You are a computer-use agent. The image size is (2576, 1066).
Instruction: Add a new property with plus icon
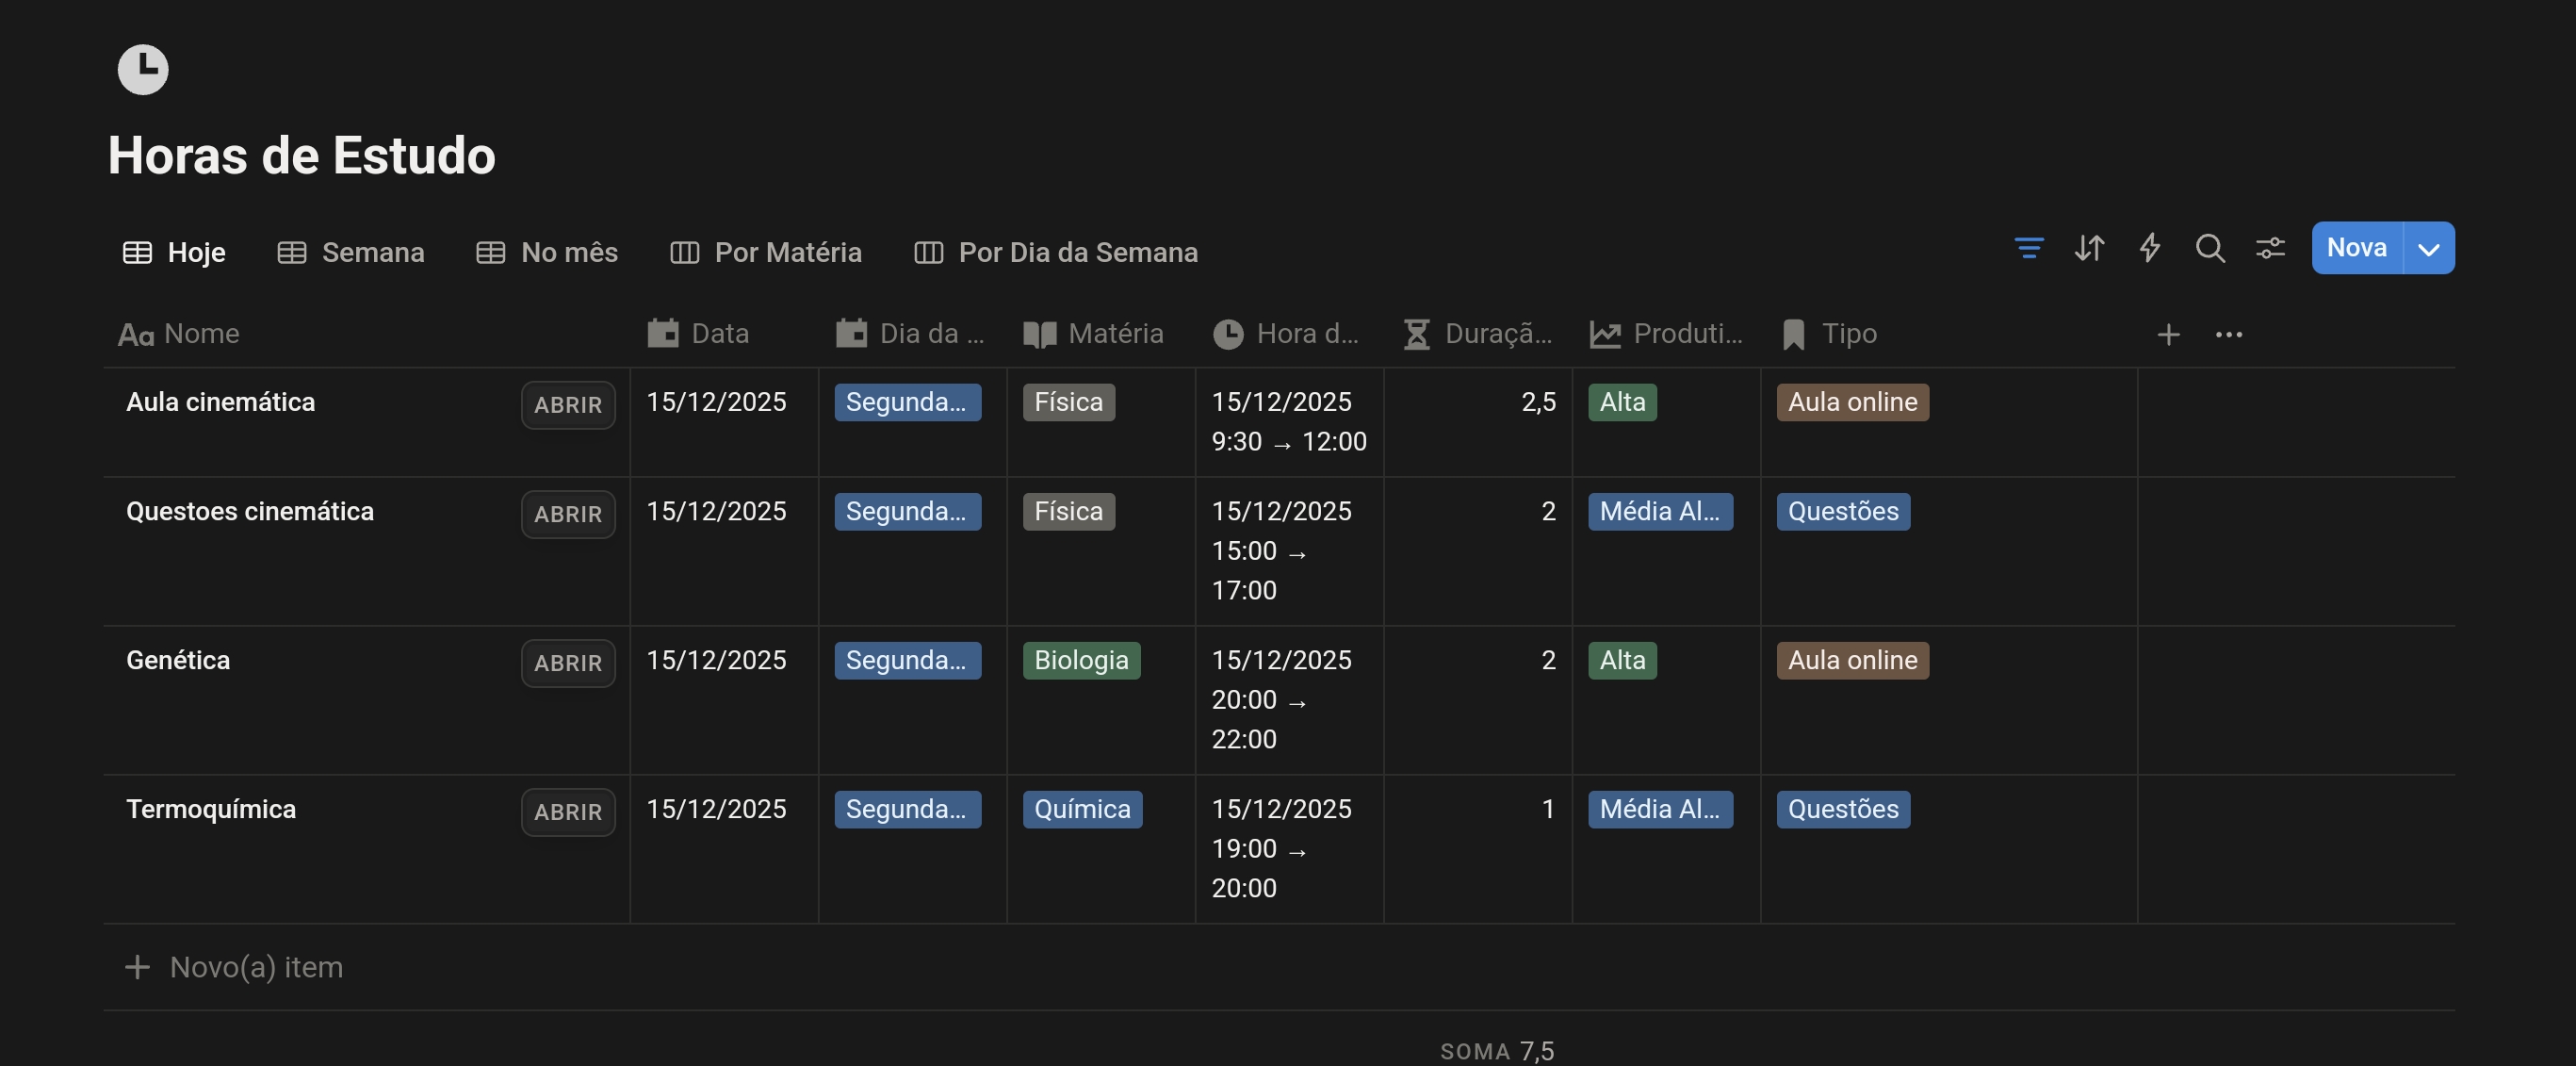pos(2167,335)
